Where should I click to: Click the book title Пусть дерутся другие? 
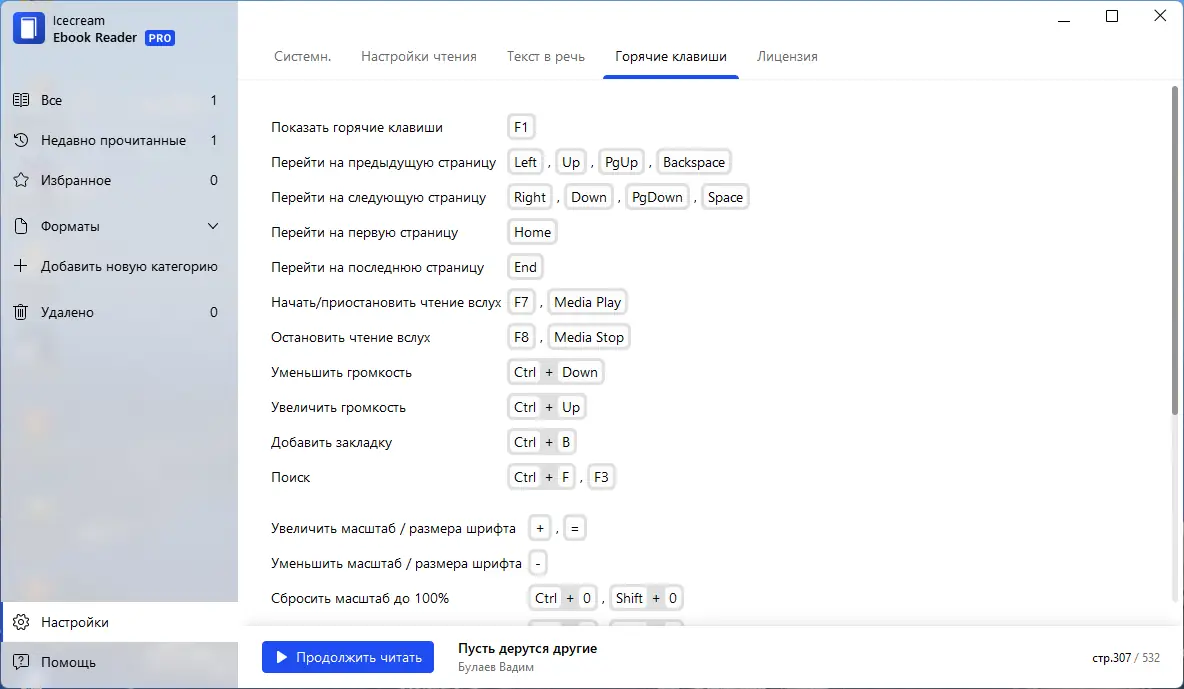[527, 648]
